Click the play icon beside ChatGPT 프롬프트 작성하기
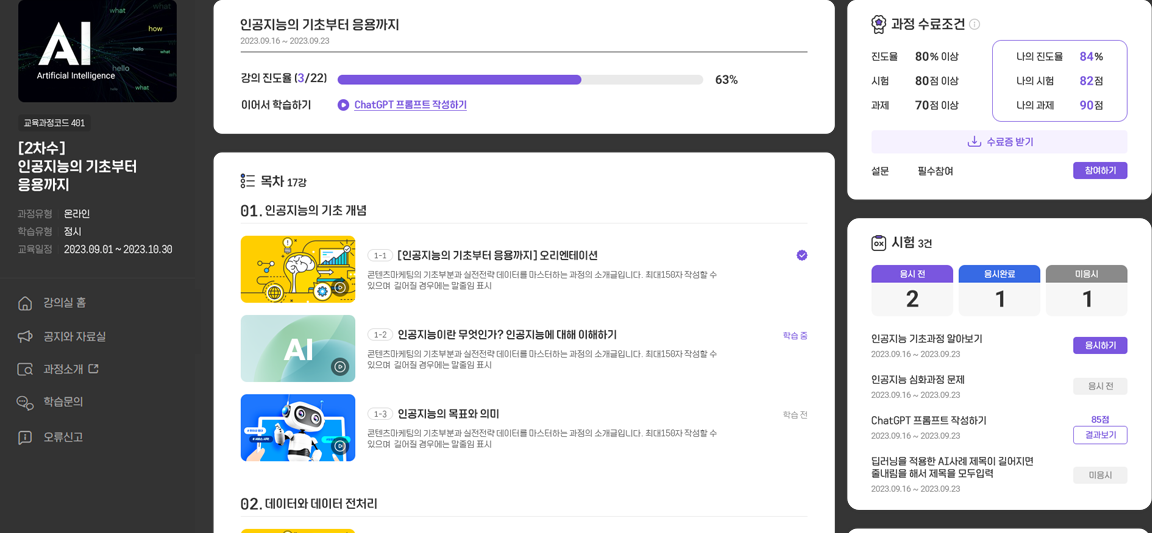This screenshot has width=1152, height=533. (x=343, y=105)
